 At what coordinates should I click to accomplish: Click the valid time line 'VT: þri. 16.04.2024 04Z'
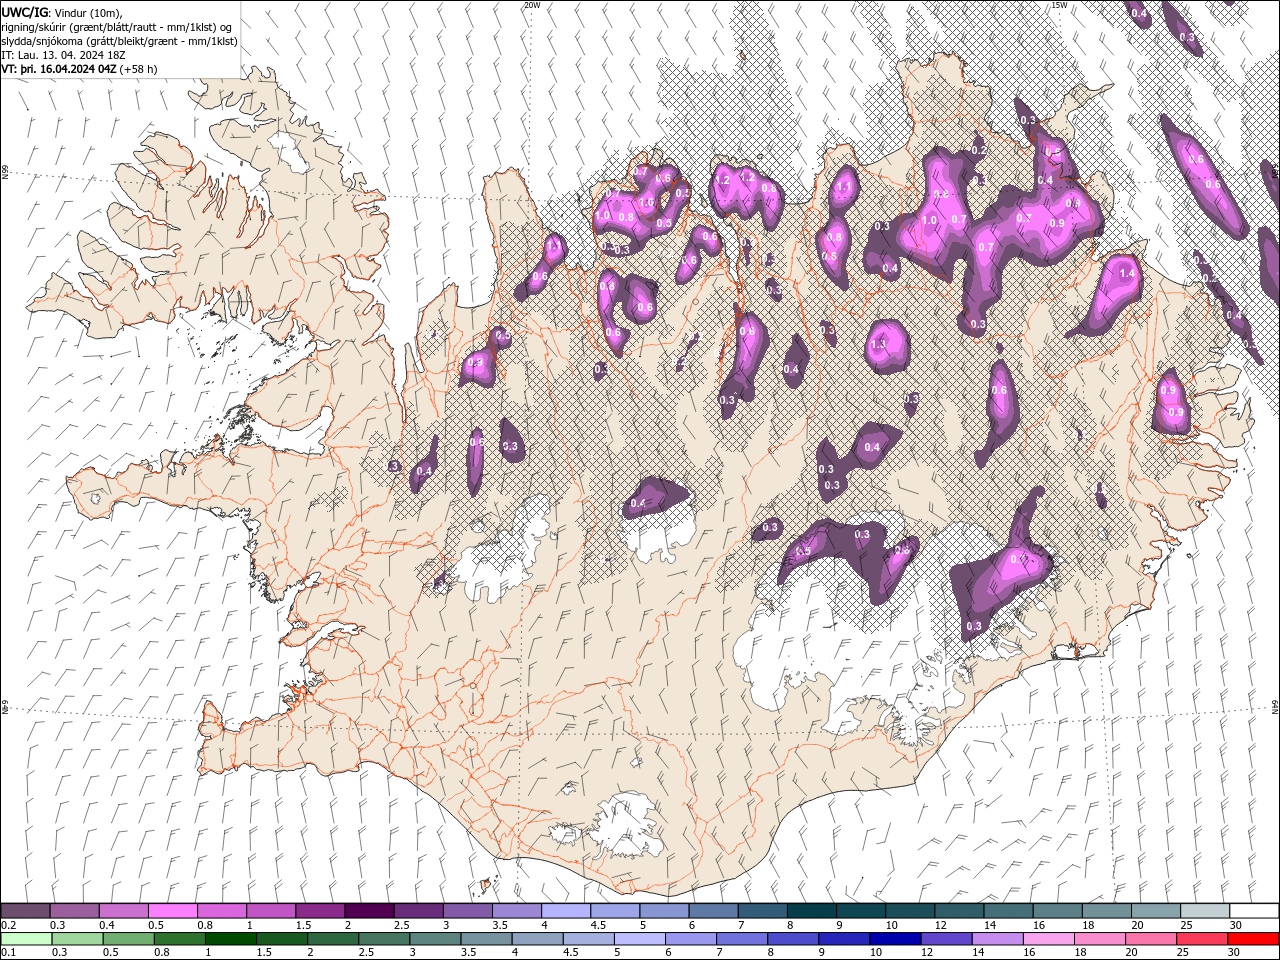pyautogui.click(x=58, y=69)
